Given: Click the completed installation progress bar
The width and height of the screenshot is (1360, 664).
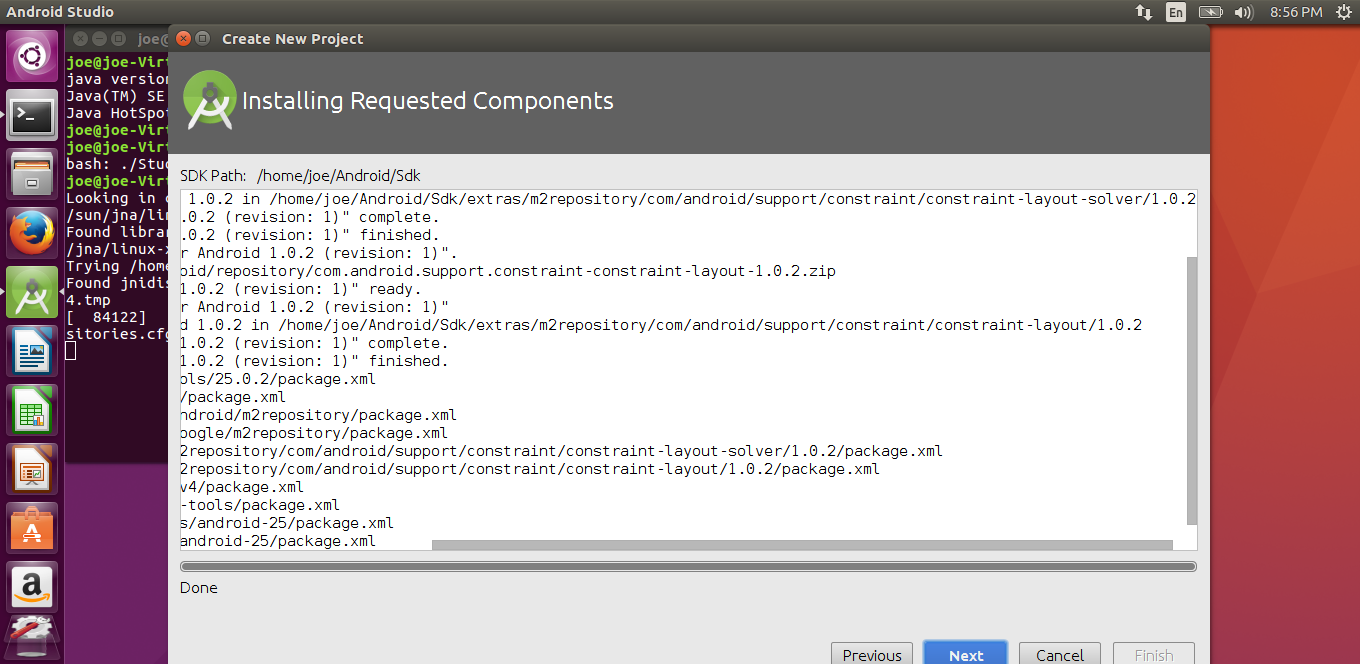Looking at the screenshot, I should point(688,567).
